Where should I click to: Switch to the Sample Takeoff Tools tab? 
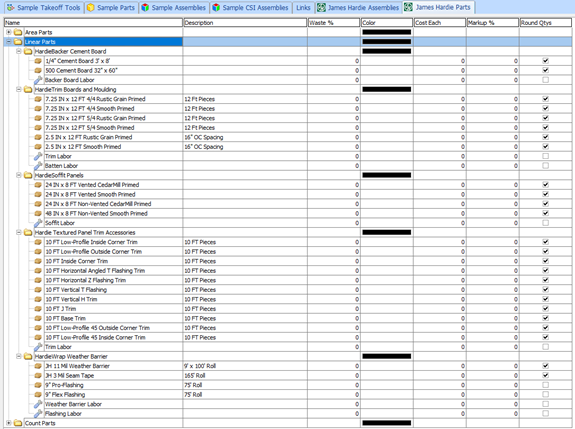pos(44,8)
